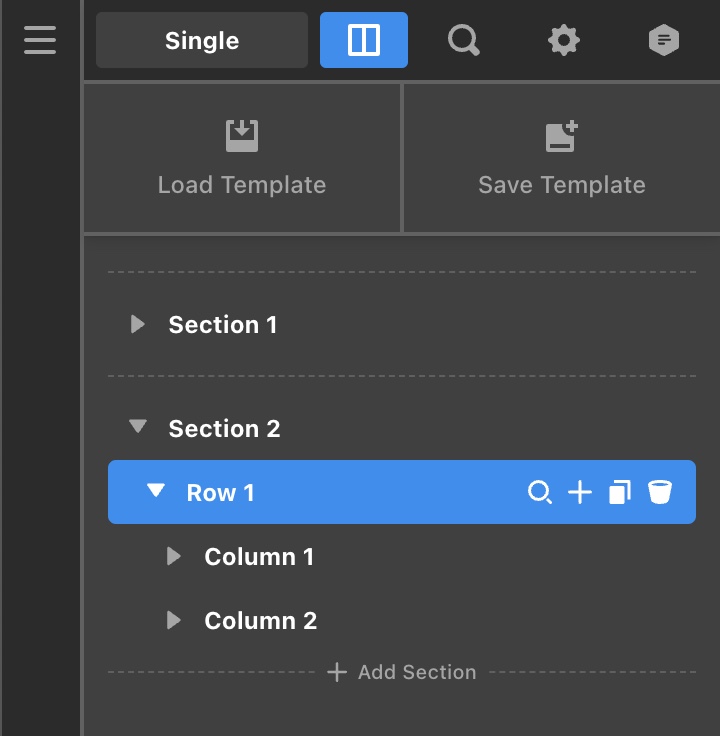
Task: Expand Section 1 arrow
Action: coord(138,324)
